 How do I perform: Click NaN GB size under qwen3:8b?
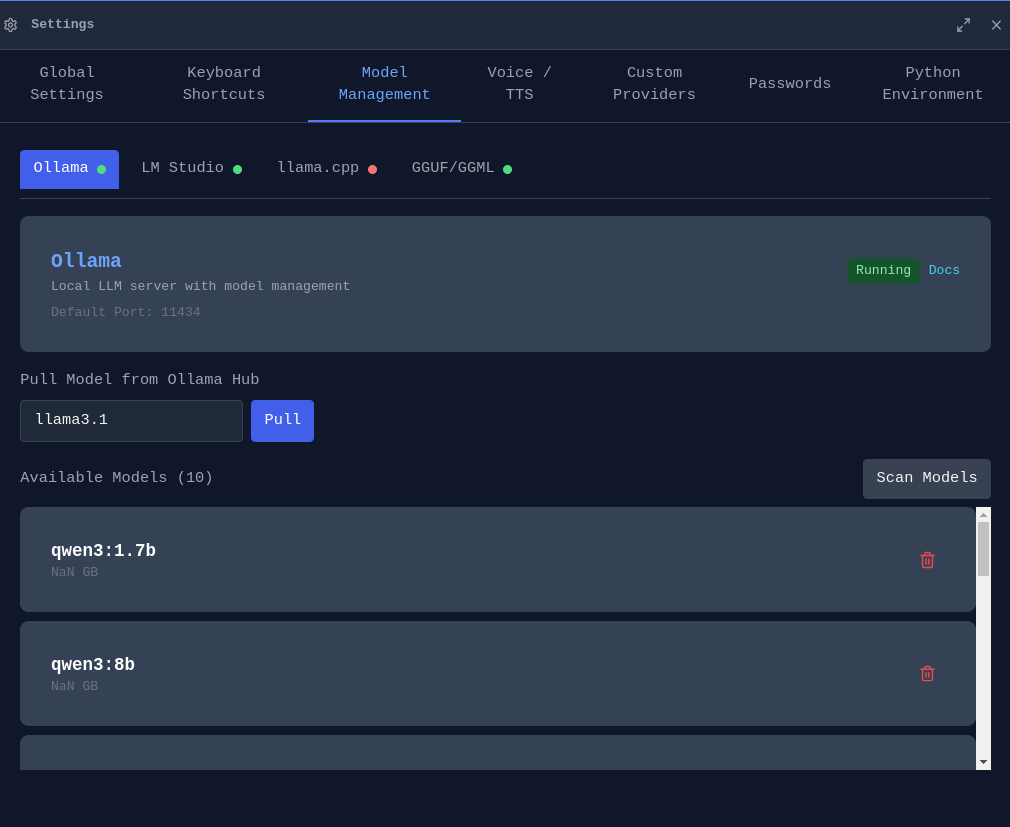75,686
